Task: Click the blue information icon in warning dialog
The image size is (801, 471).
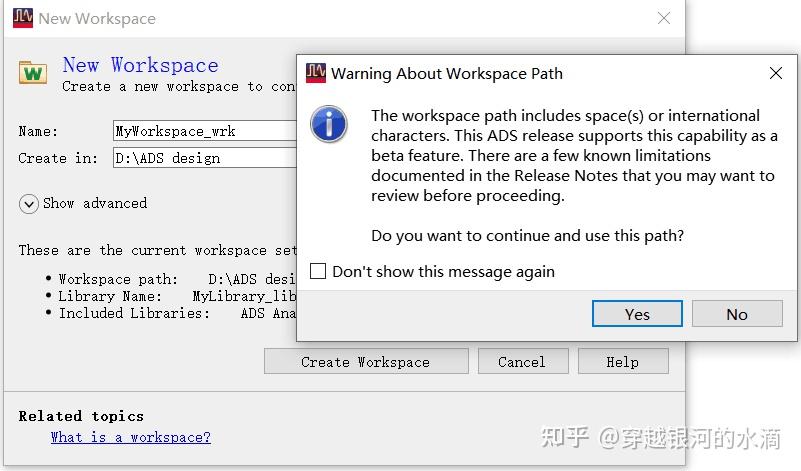Action: click(328, 124)
